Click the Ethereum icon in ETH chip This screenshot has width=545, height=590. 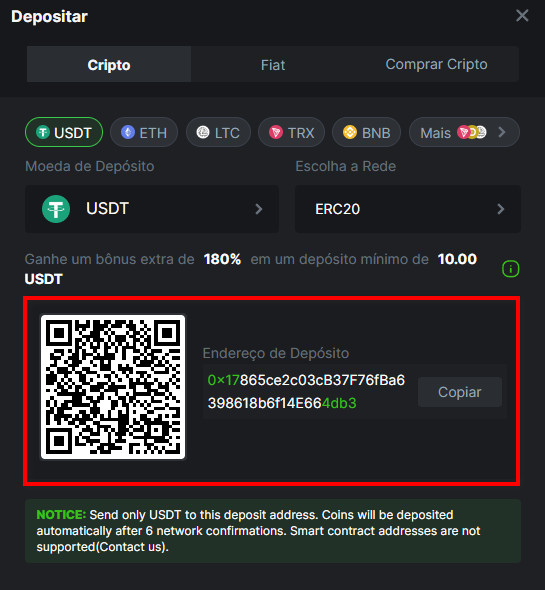(x=128, y=132)
